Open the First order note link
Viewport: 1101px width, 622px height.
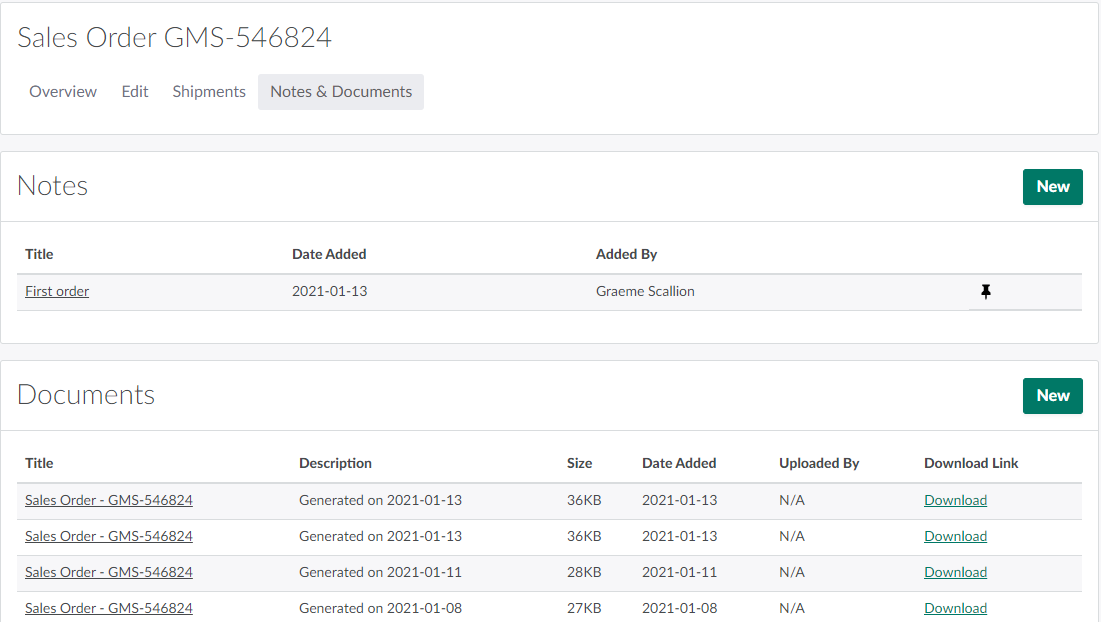point(57,292)
